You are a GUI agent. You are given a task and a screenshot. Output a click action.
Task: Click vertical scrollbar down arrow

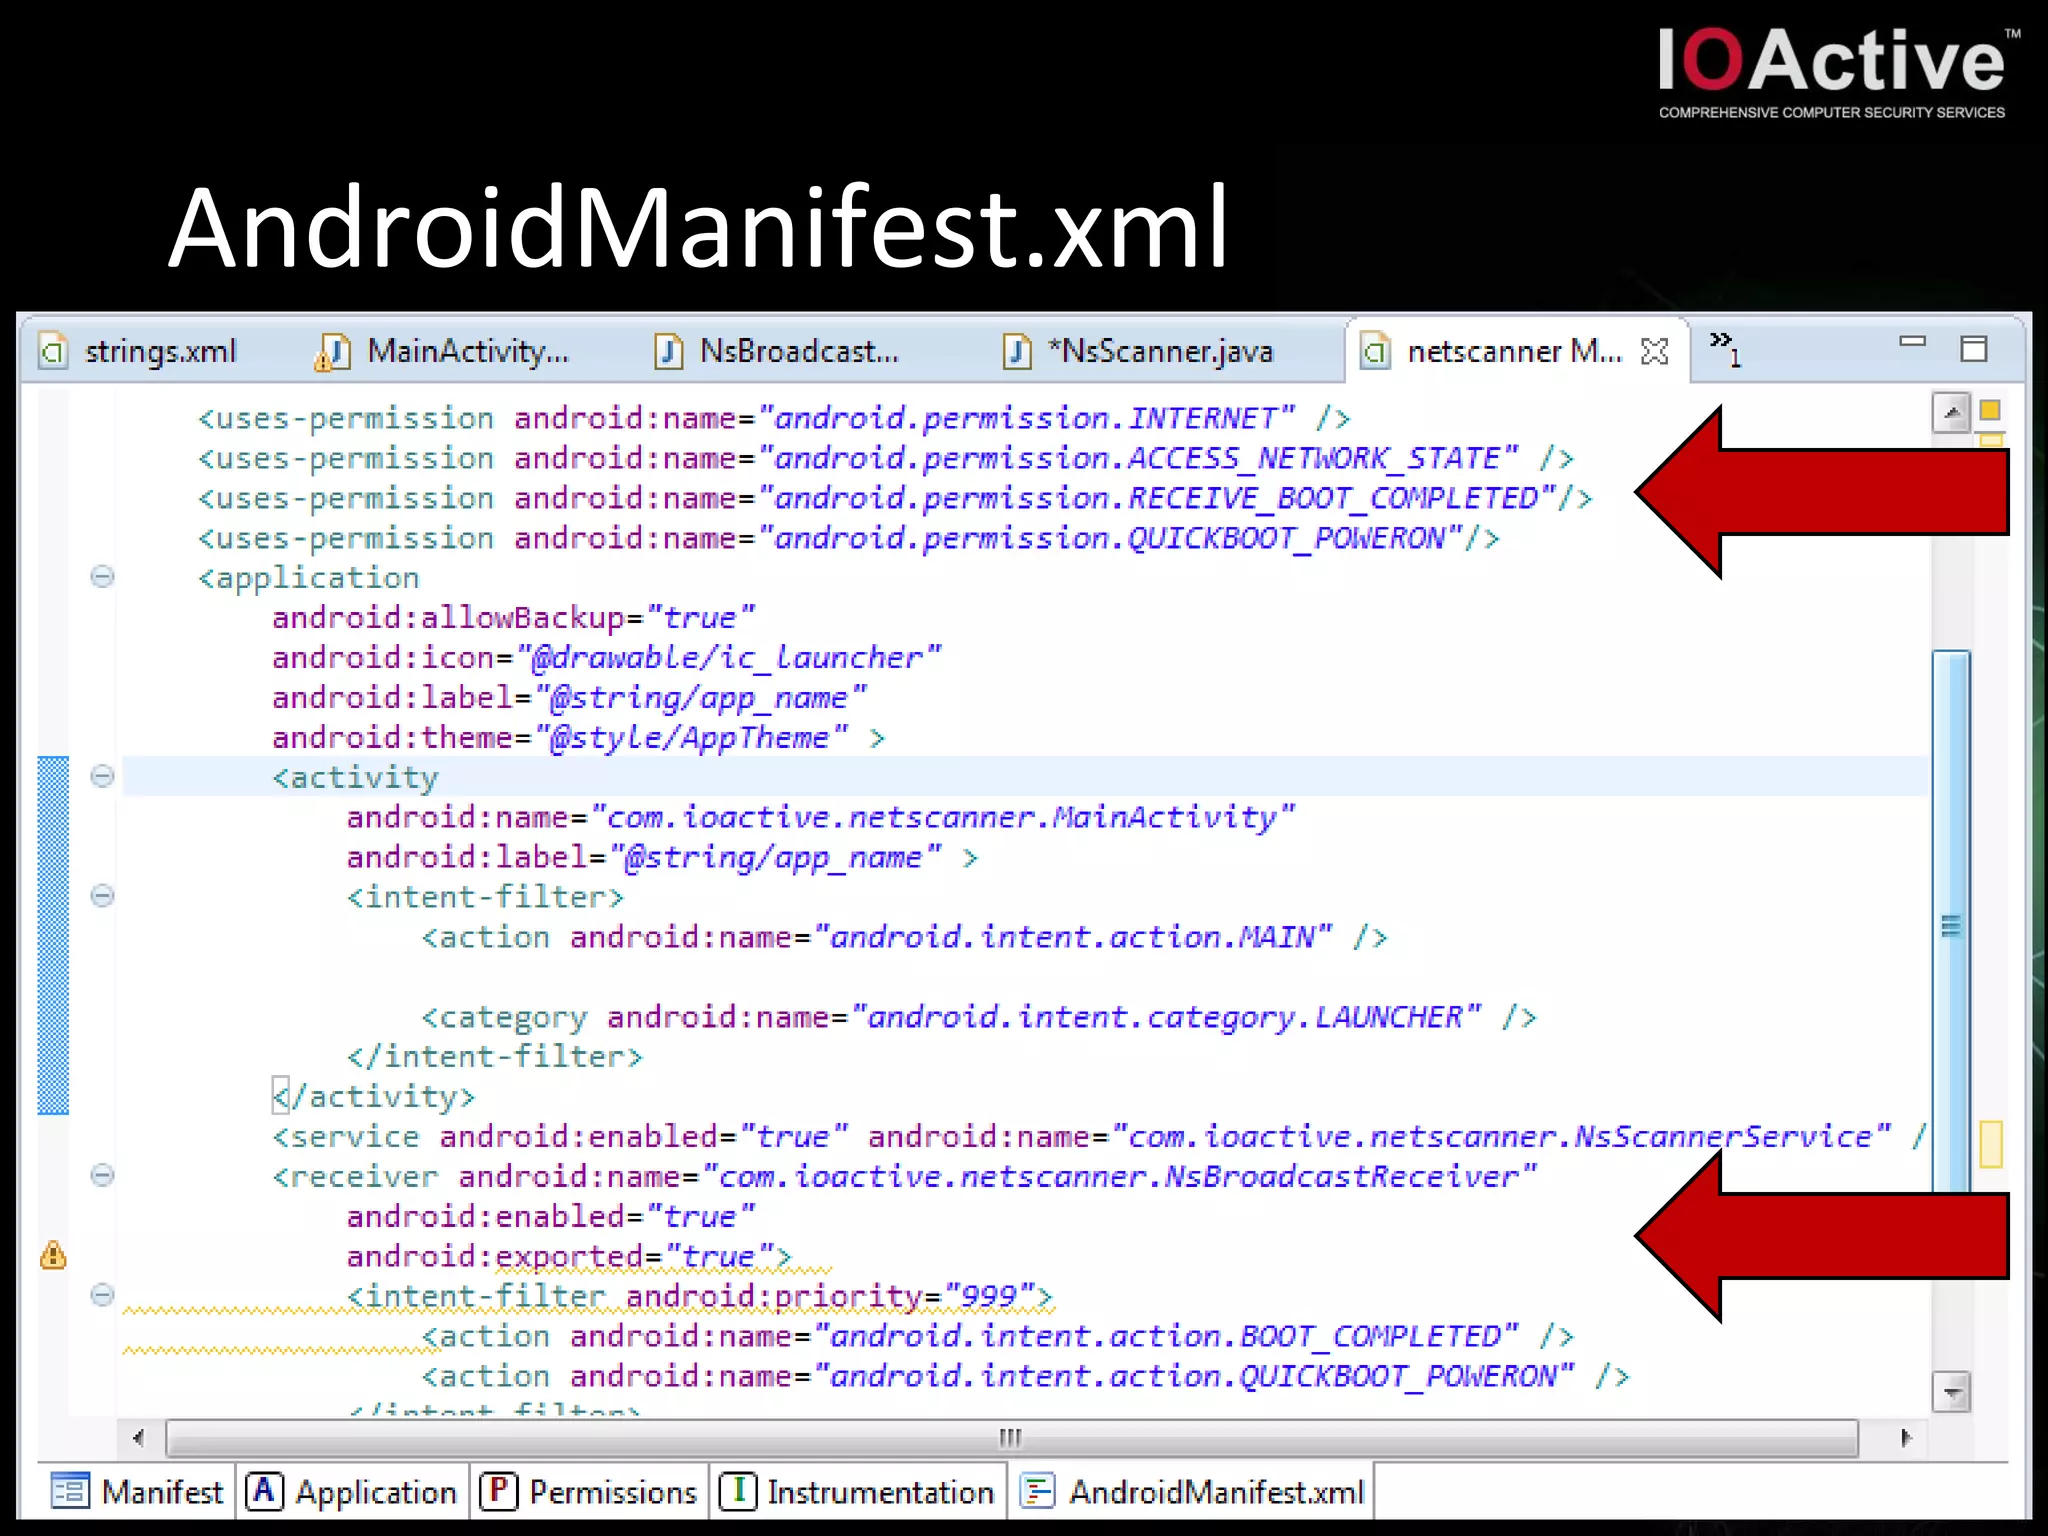click(x=1951, y=1391)
